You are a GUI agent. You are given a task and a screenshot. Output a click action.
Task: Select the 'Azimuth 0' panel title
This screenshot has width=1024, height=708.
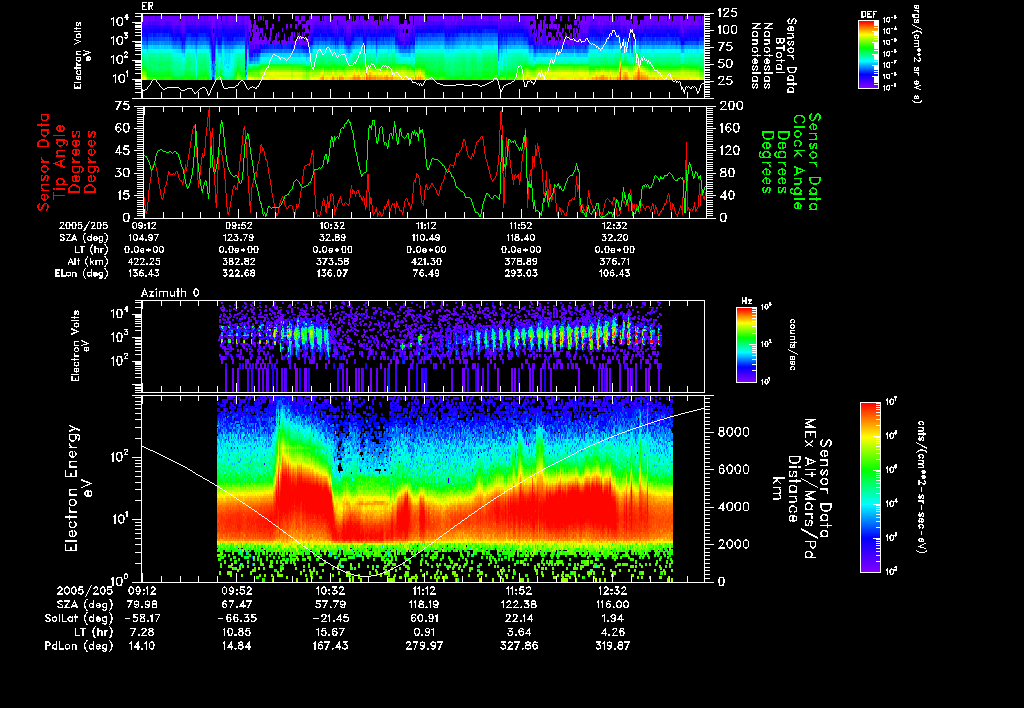[170, 293]
